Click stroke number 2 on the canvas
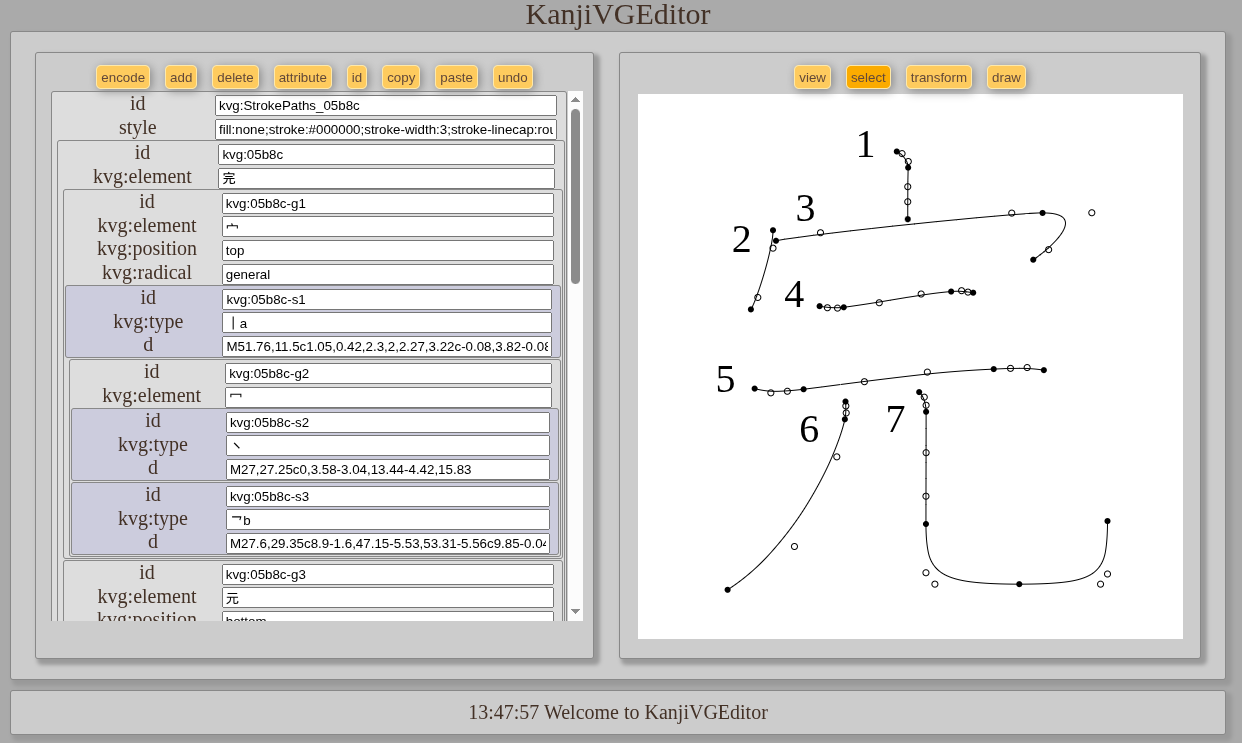Screen dimensions: 1242x743 [x=741, y=239]
